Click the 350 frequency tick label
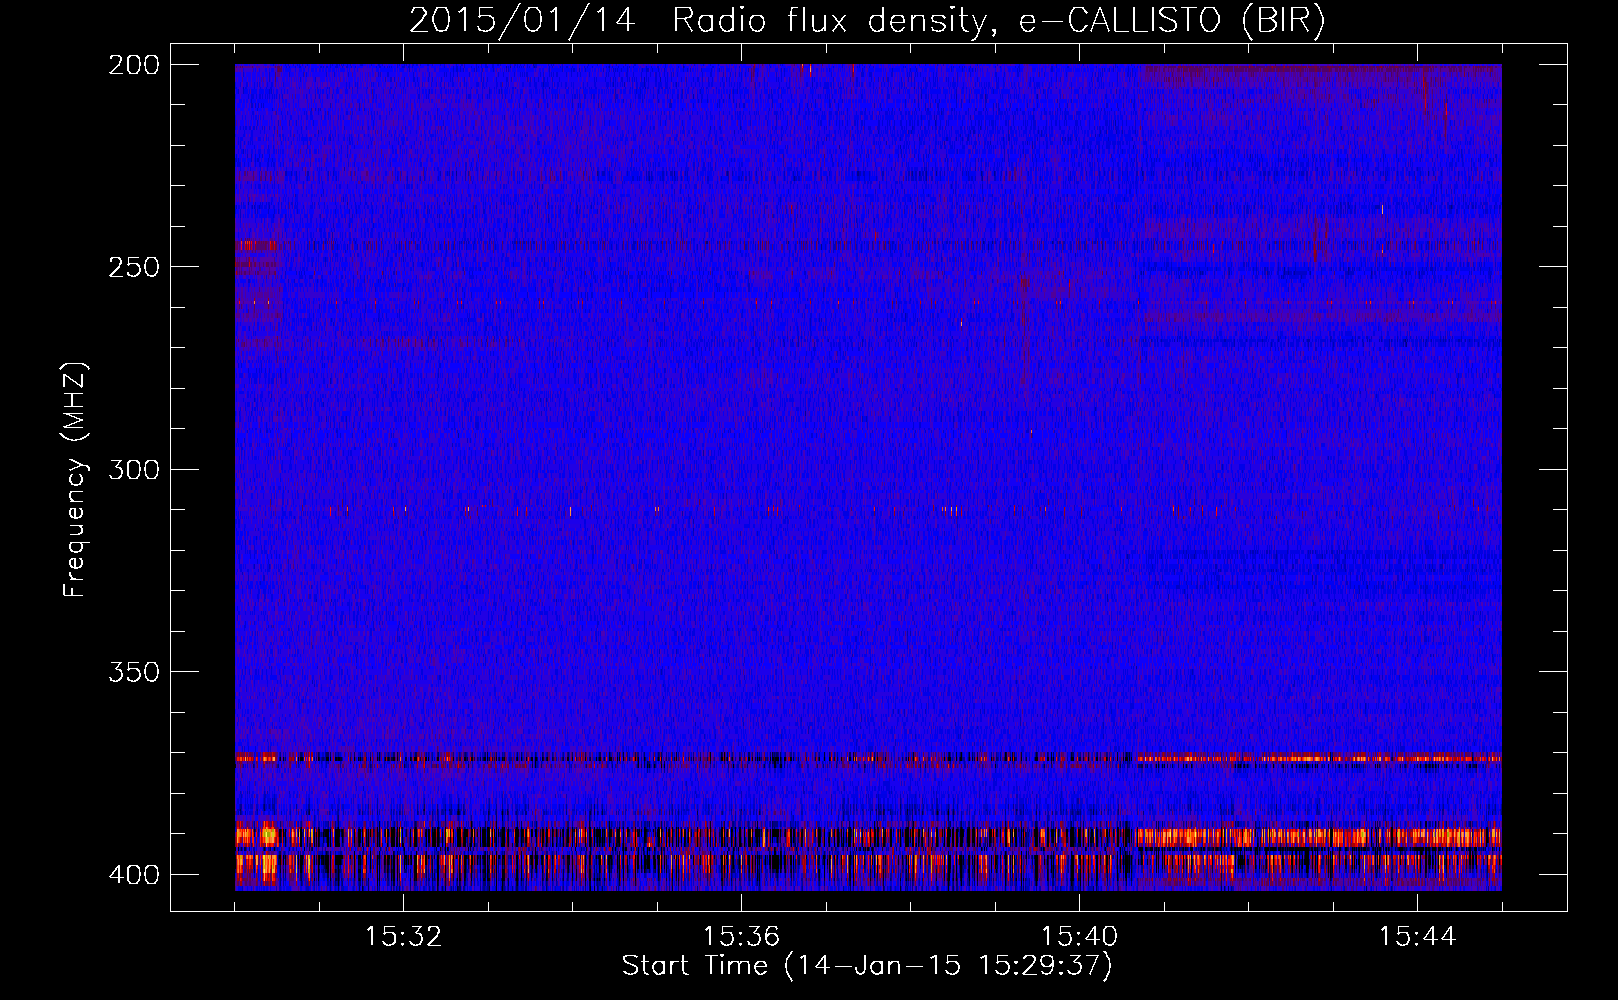 [x=134, y=672]
